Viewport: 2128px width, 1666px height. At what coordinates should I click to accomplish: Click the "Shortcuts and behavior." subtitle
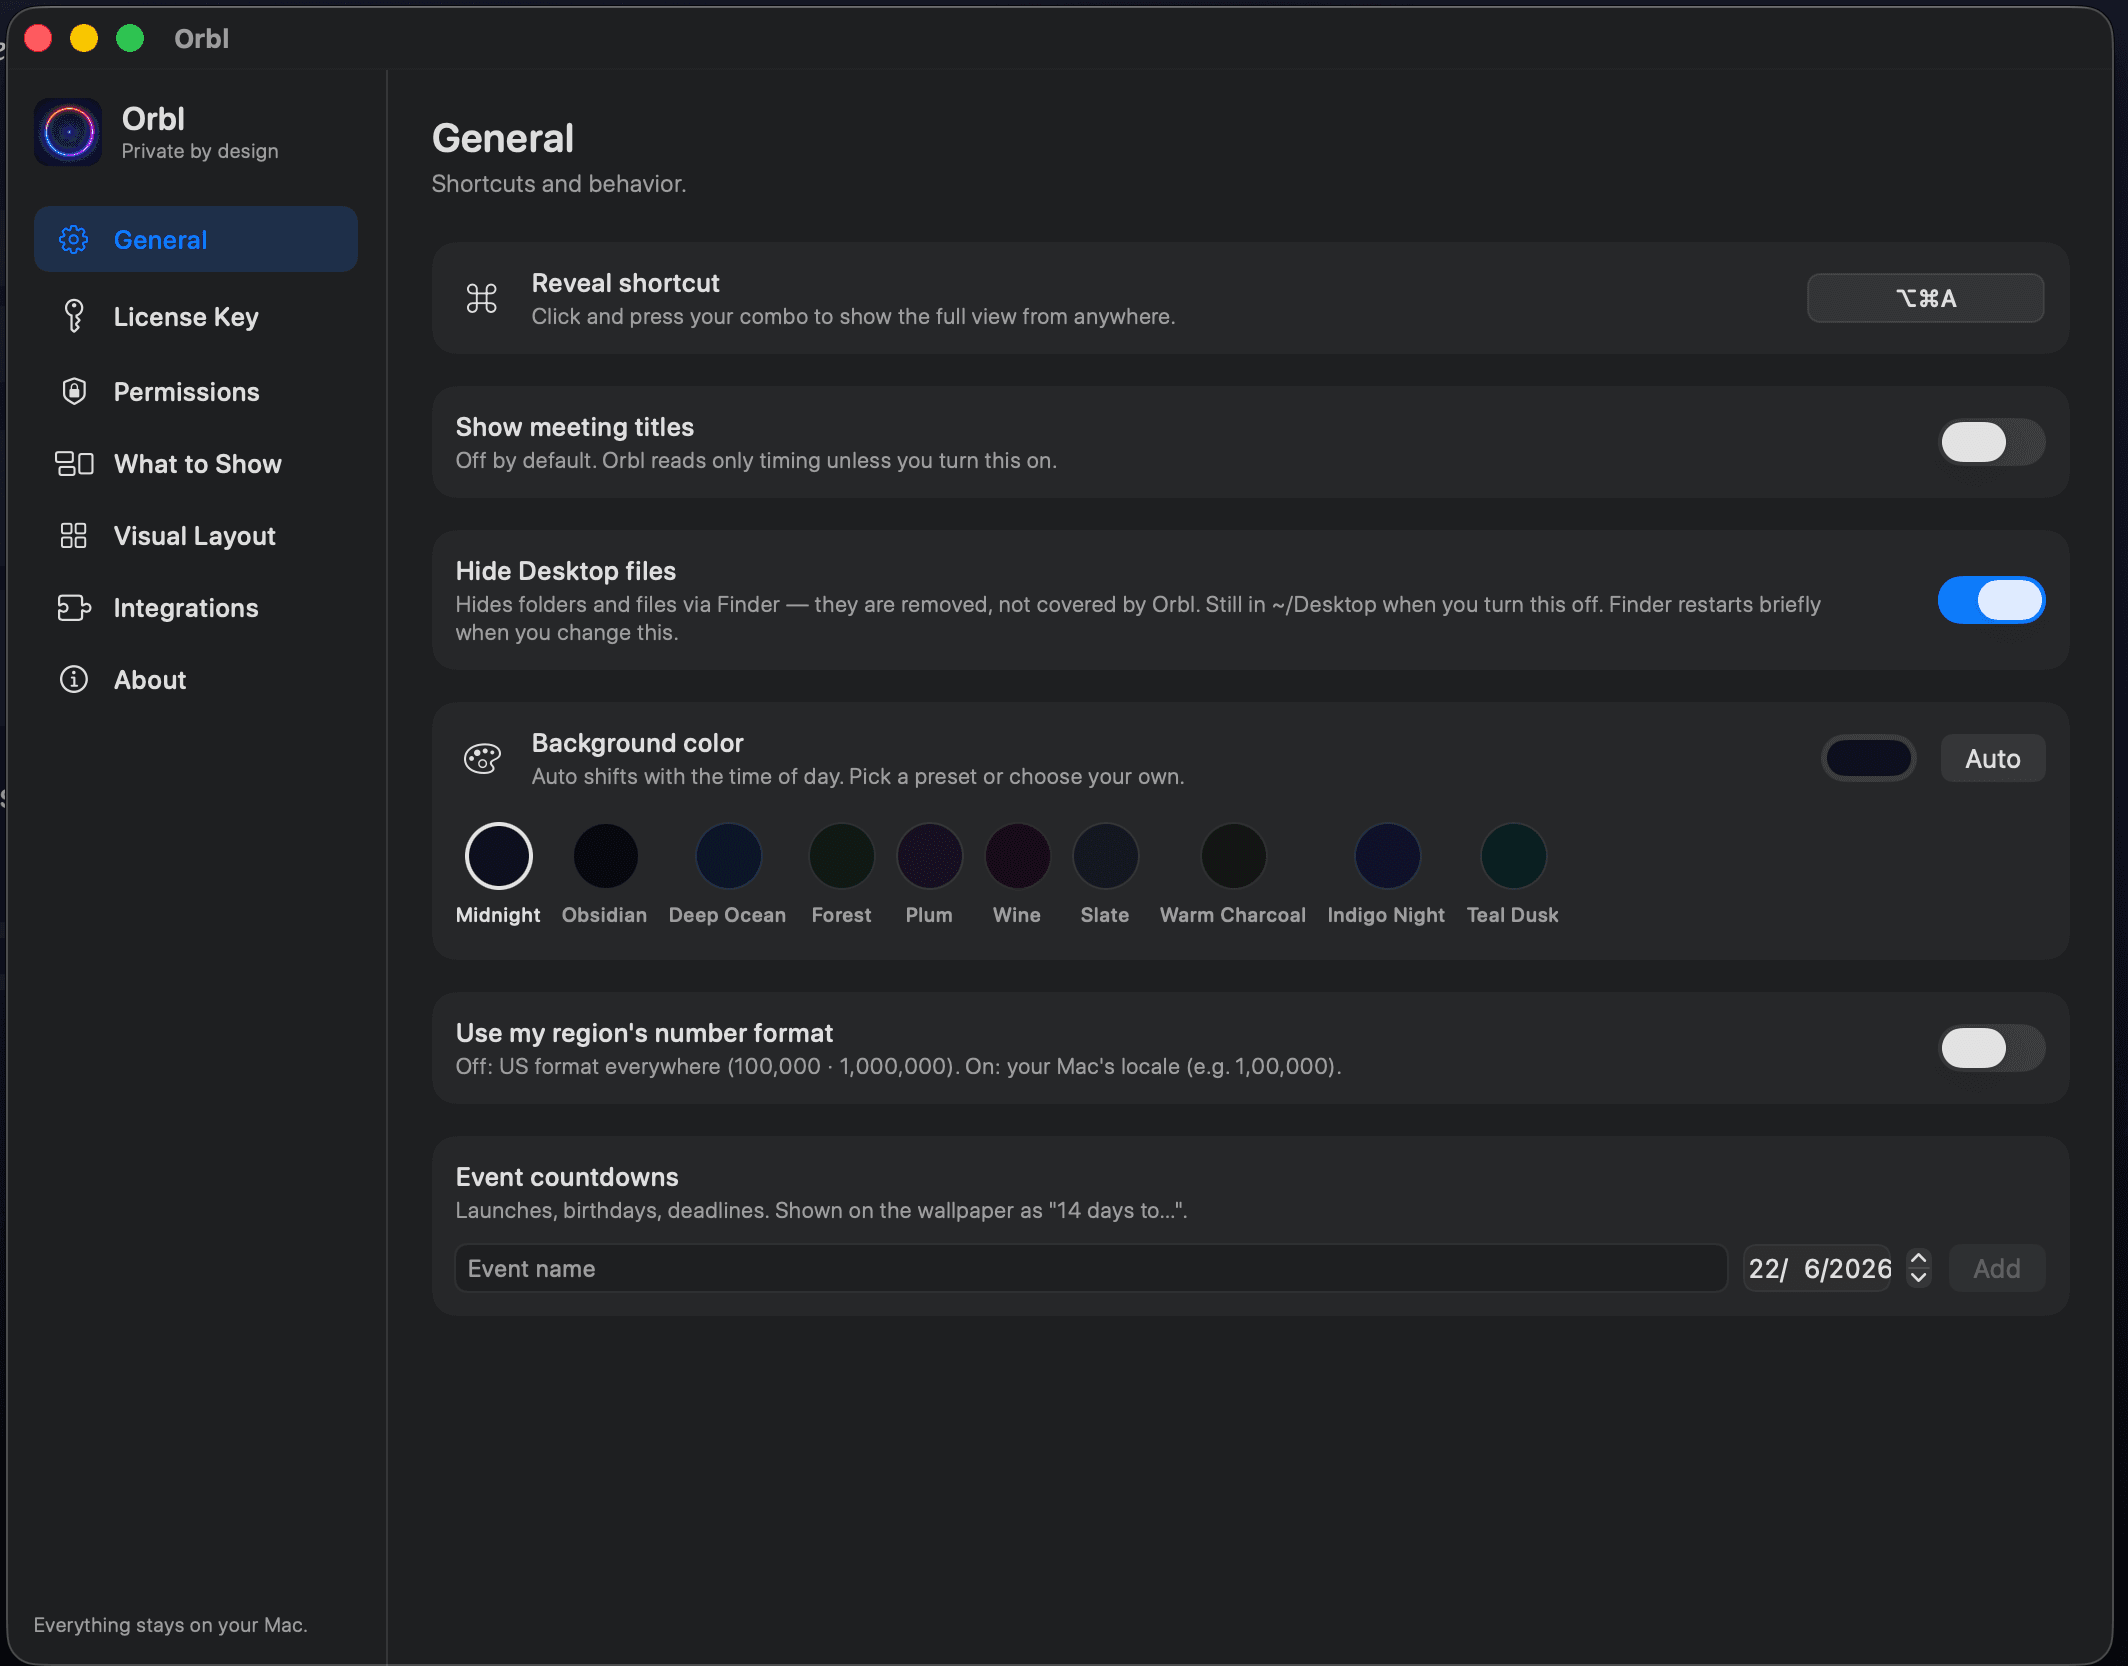559,184
